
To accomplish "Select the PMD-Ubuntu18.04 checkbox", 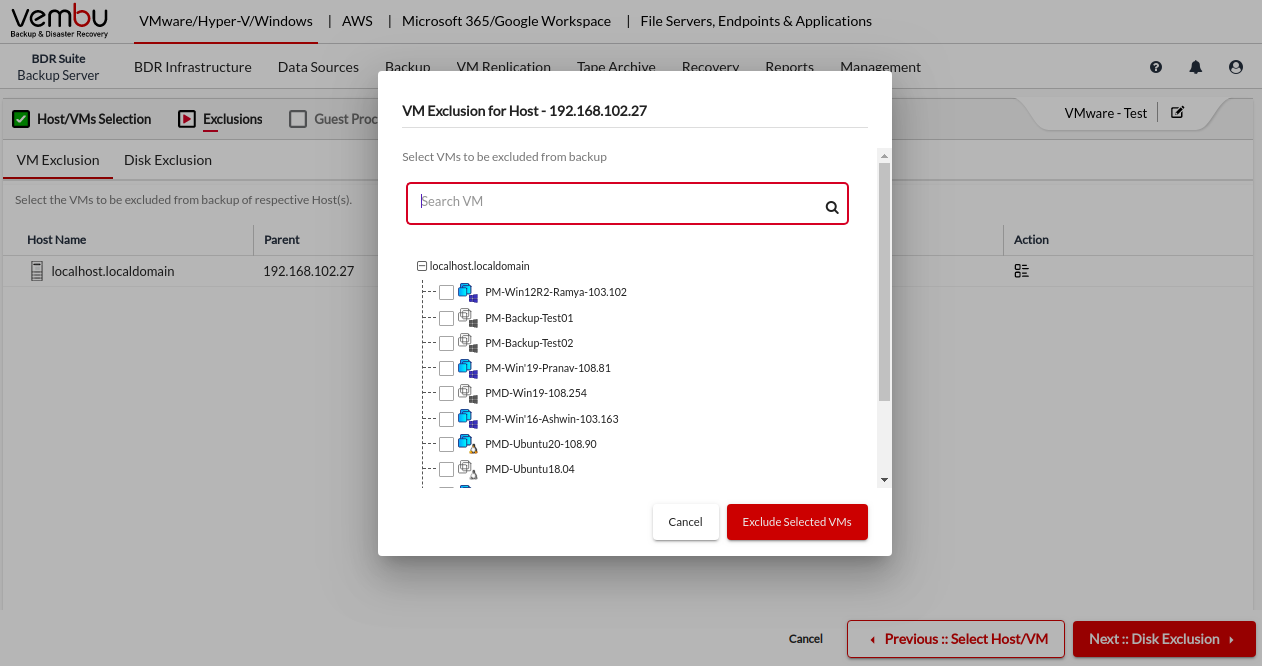I will click(x=446, y=469).
